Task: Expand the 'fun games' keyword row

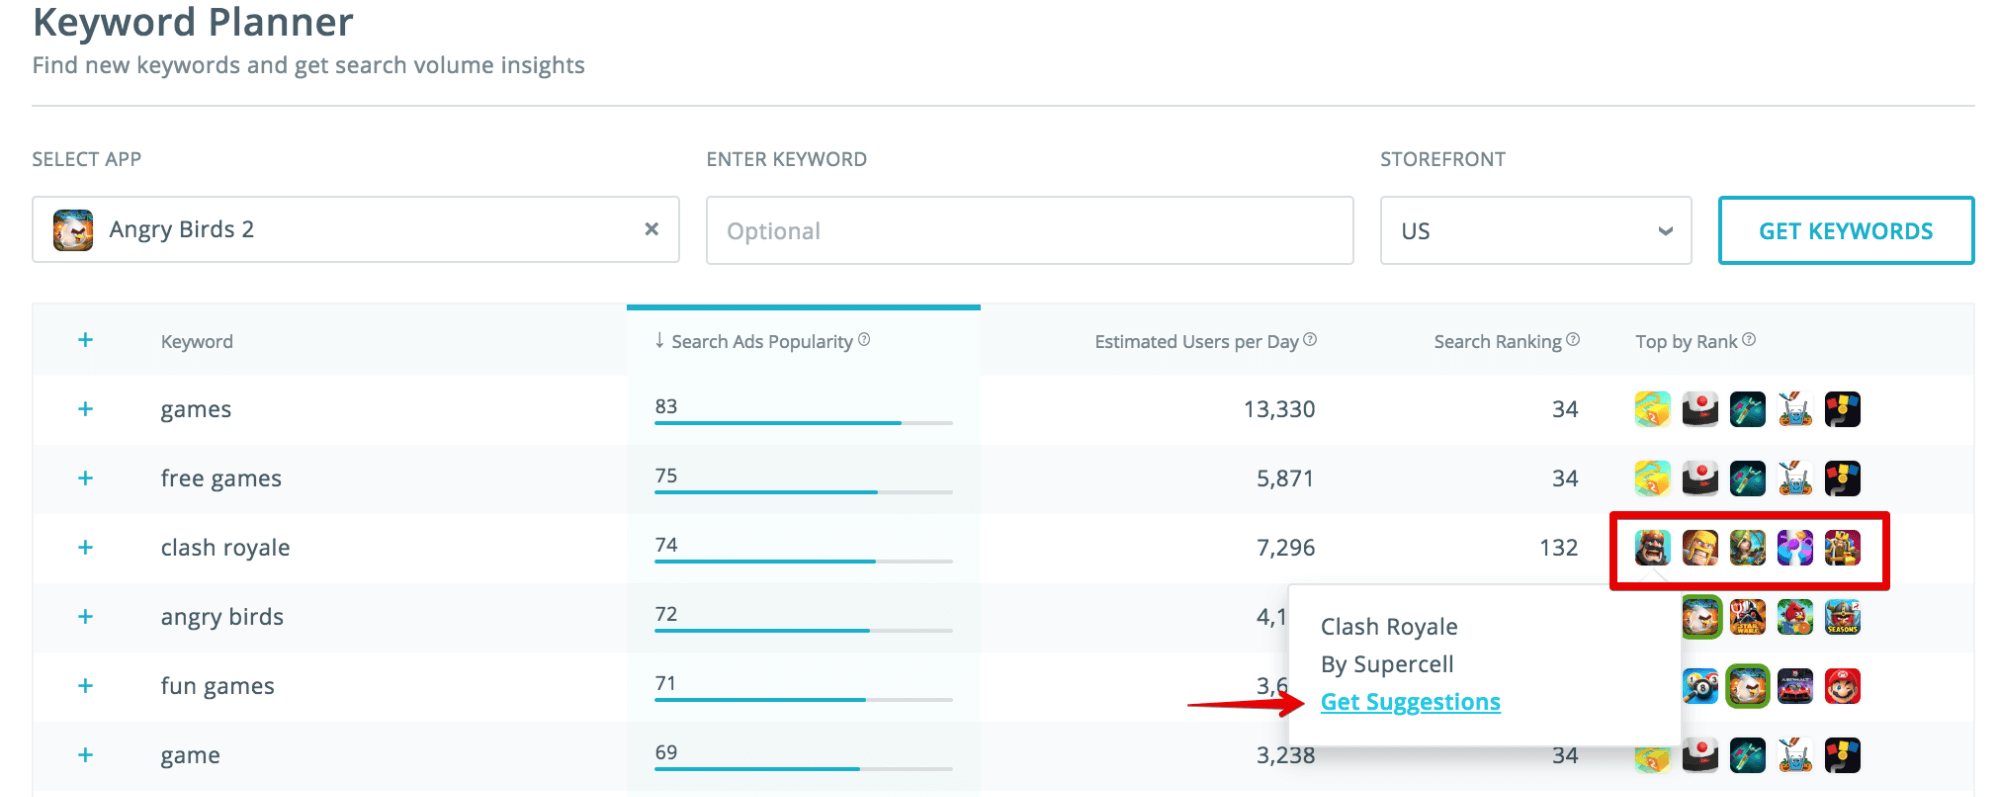Action: 86,685
